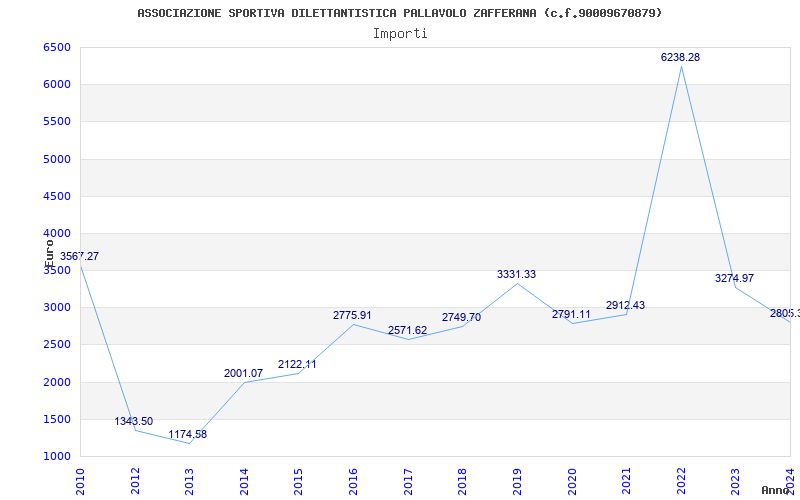Click y-axis tick label 3000

click(x=57, y=308)
